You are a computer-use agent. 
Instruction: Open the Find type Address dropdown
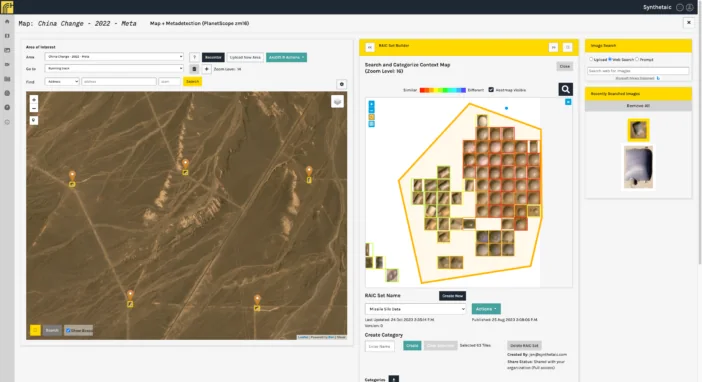click(62, 82)
